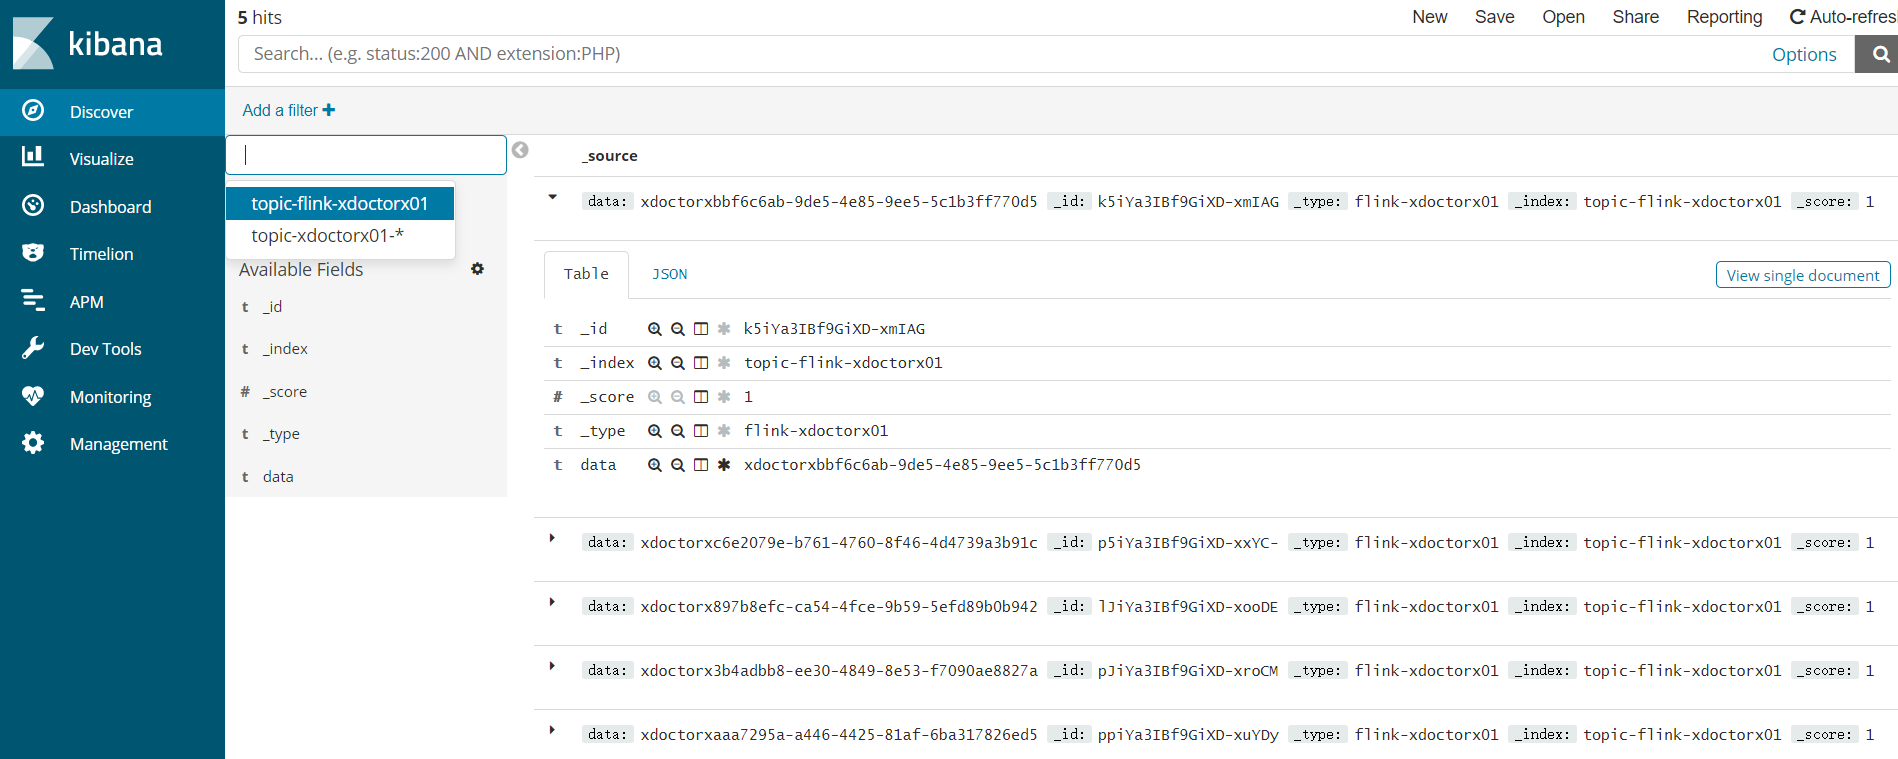Filter for value on _id row
1898x759 pixels.
point(655,329)
